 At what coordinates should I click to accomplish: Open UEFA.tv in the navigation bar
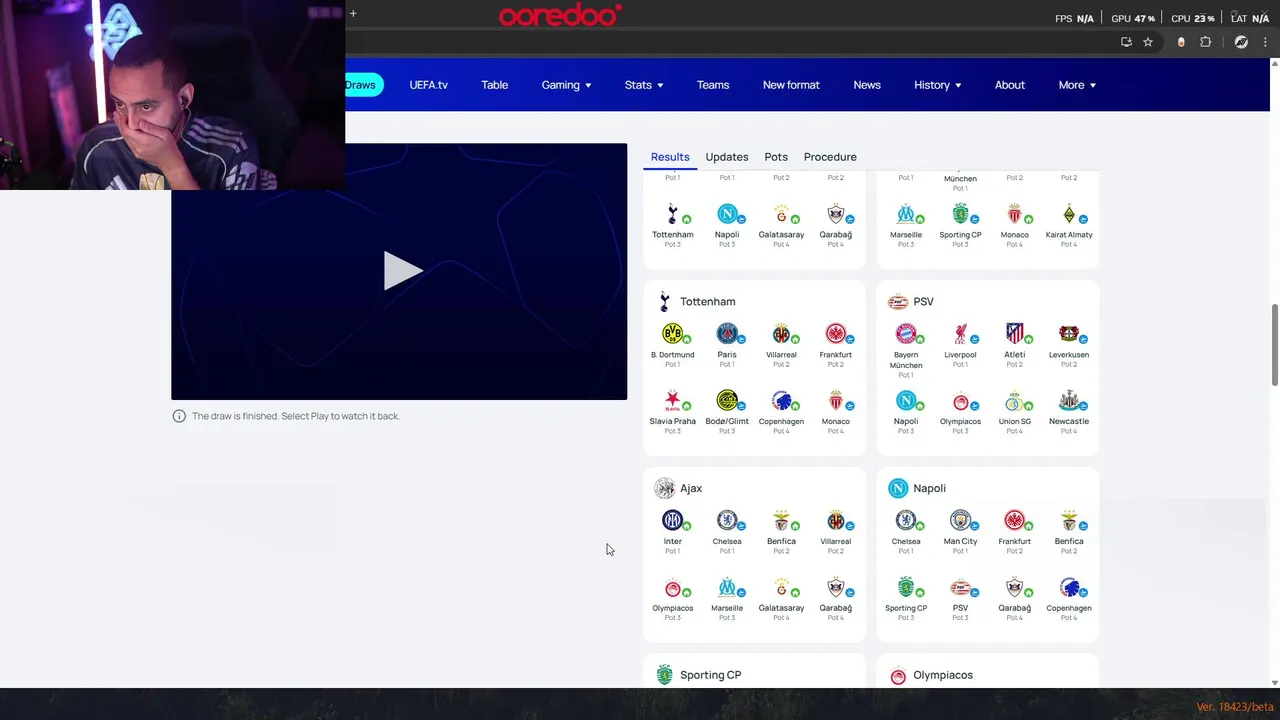(428, 85)
